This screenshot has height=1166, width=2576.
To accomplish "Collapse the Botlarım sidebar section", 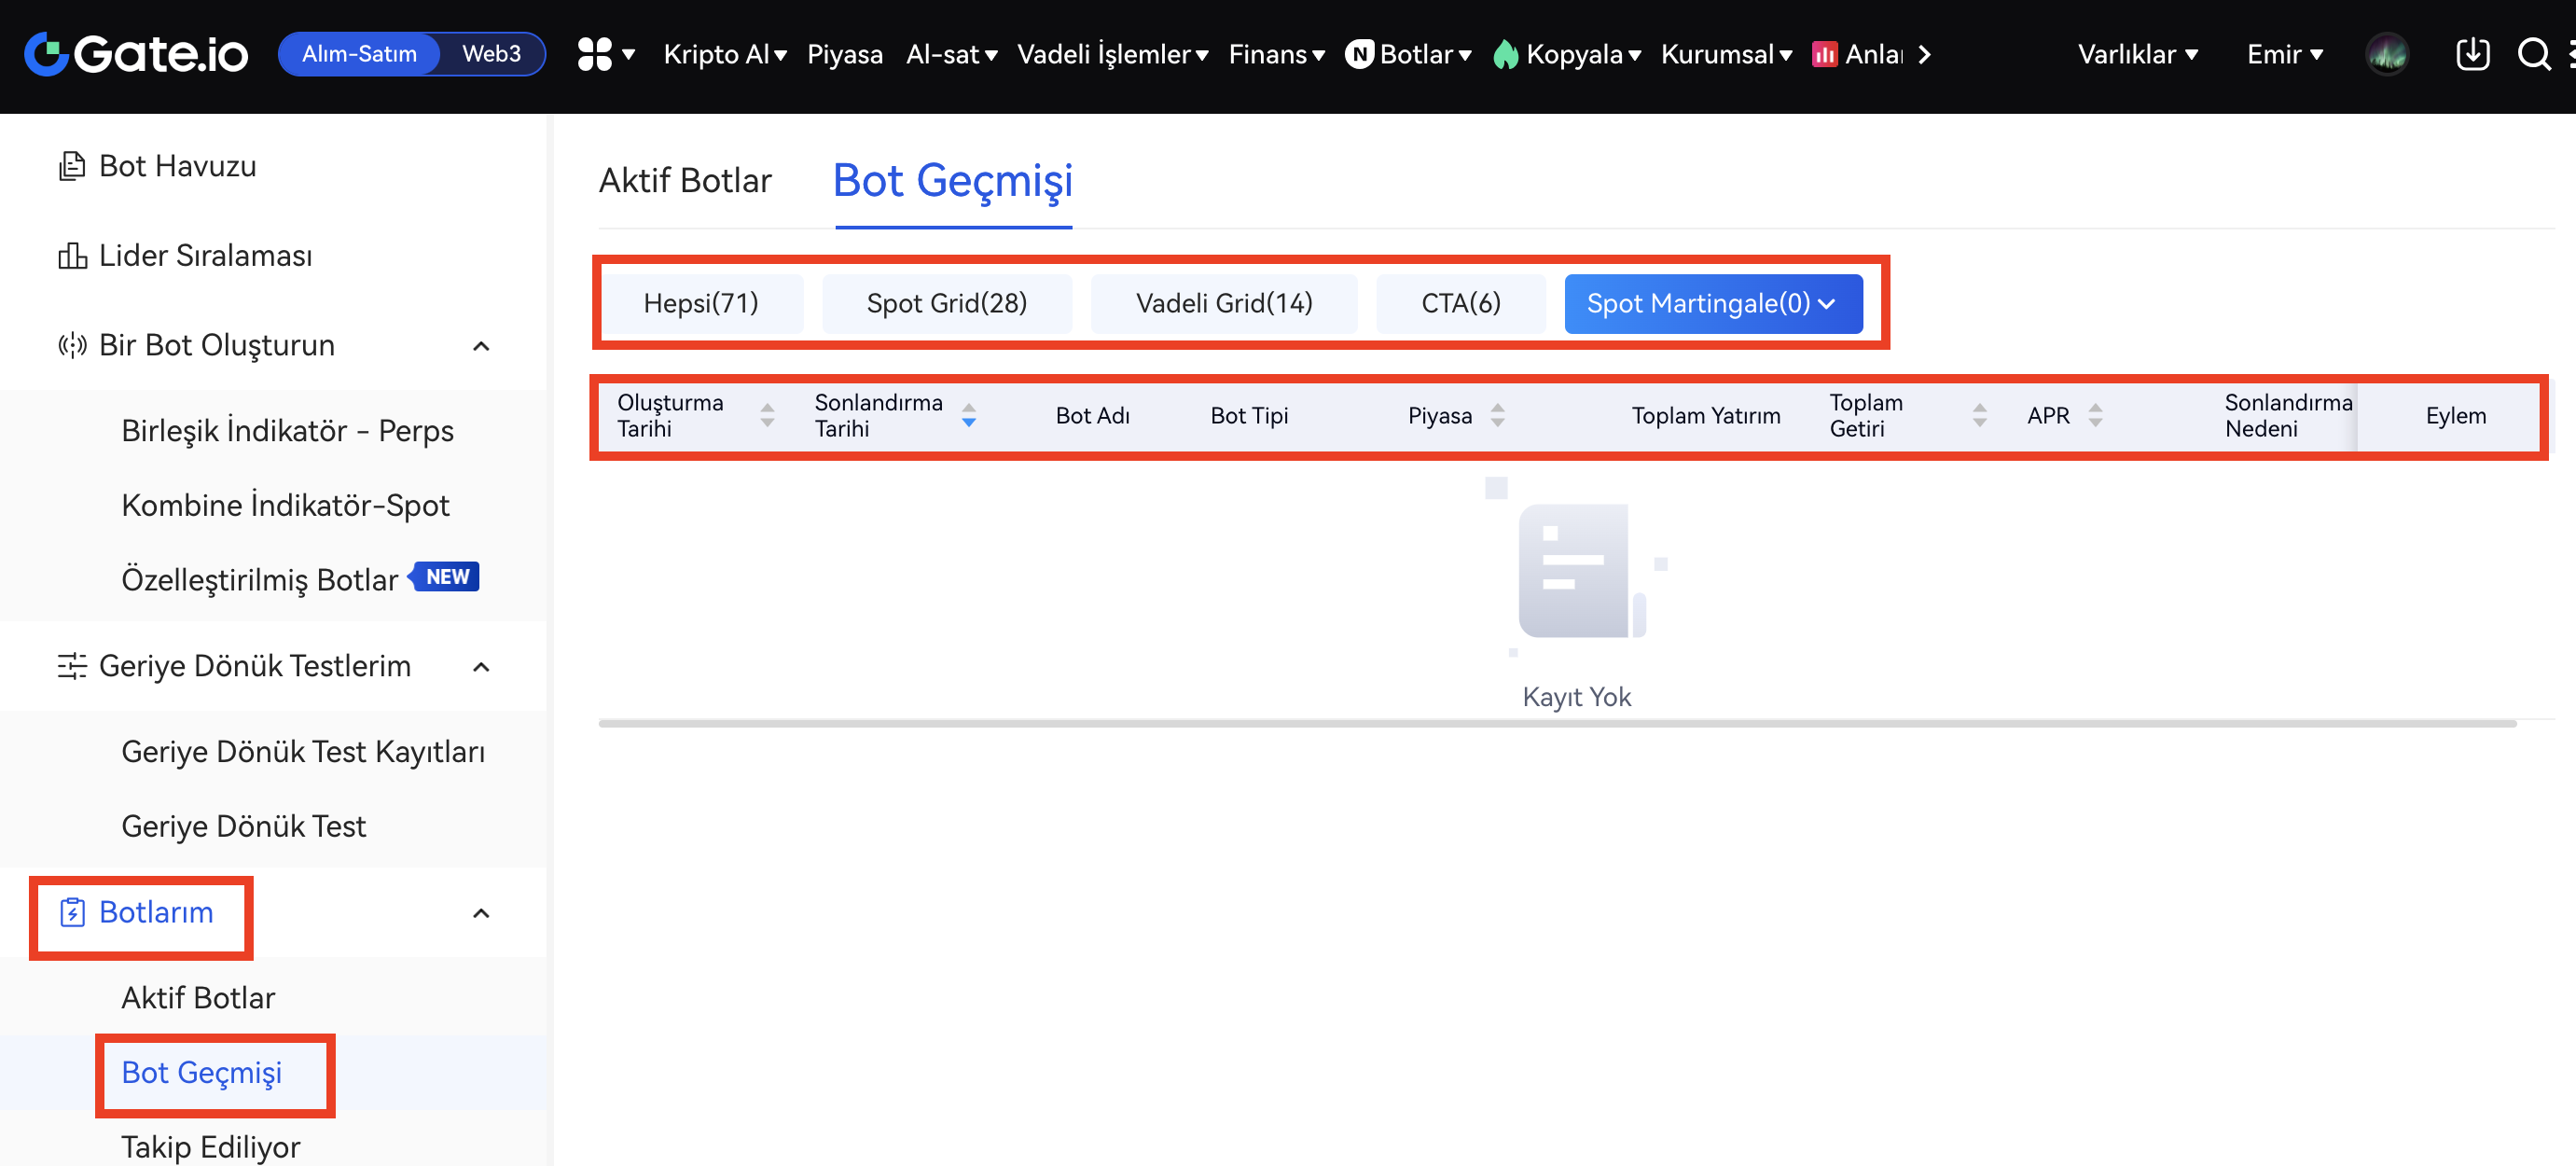I will (x=481, y=913).
